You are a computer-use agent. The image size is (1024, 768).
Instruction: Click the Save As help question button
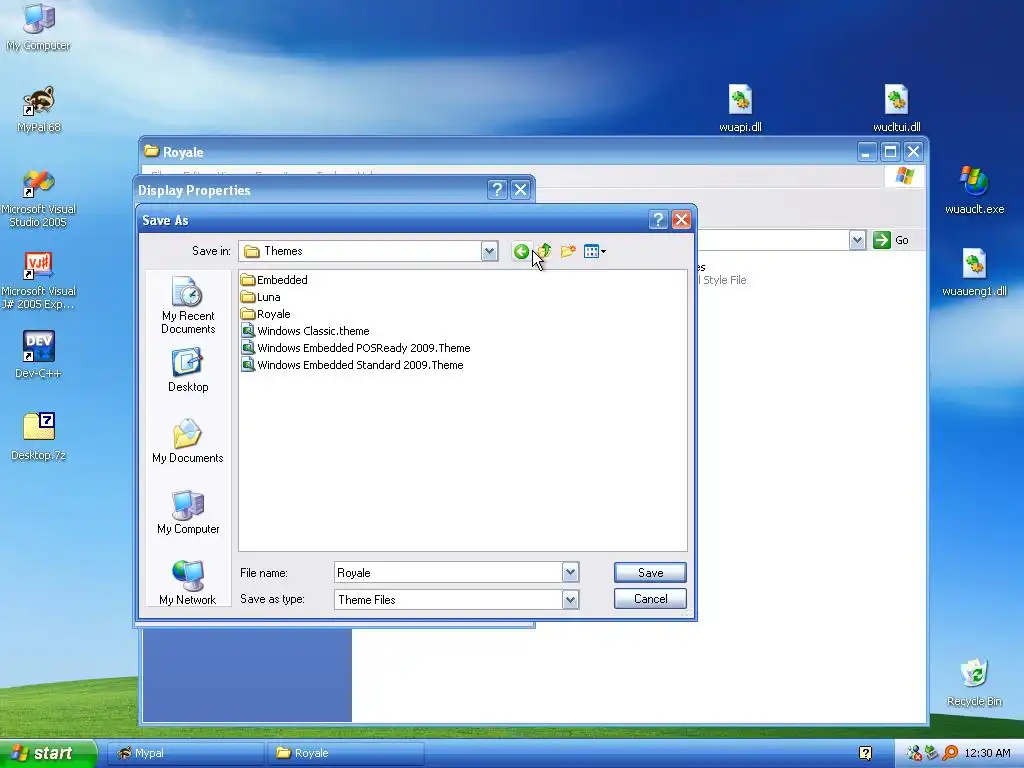(658, 220)
